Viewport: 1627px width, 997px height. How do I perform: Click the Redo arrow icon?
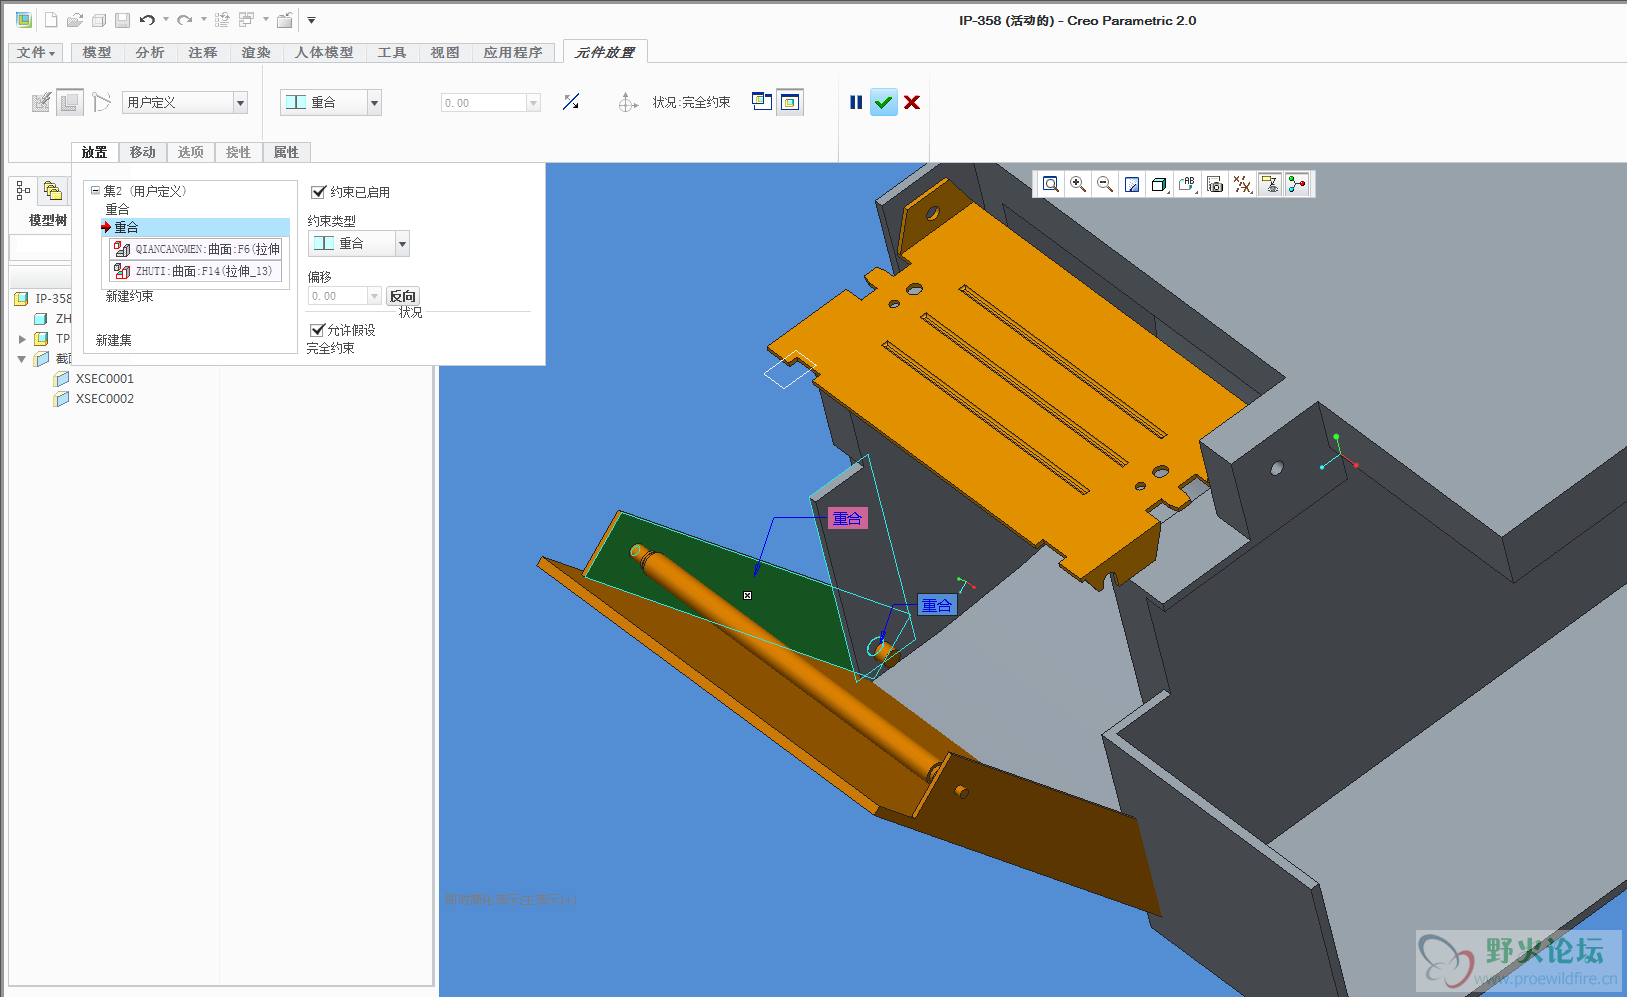point(185,20)
